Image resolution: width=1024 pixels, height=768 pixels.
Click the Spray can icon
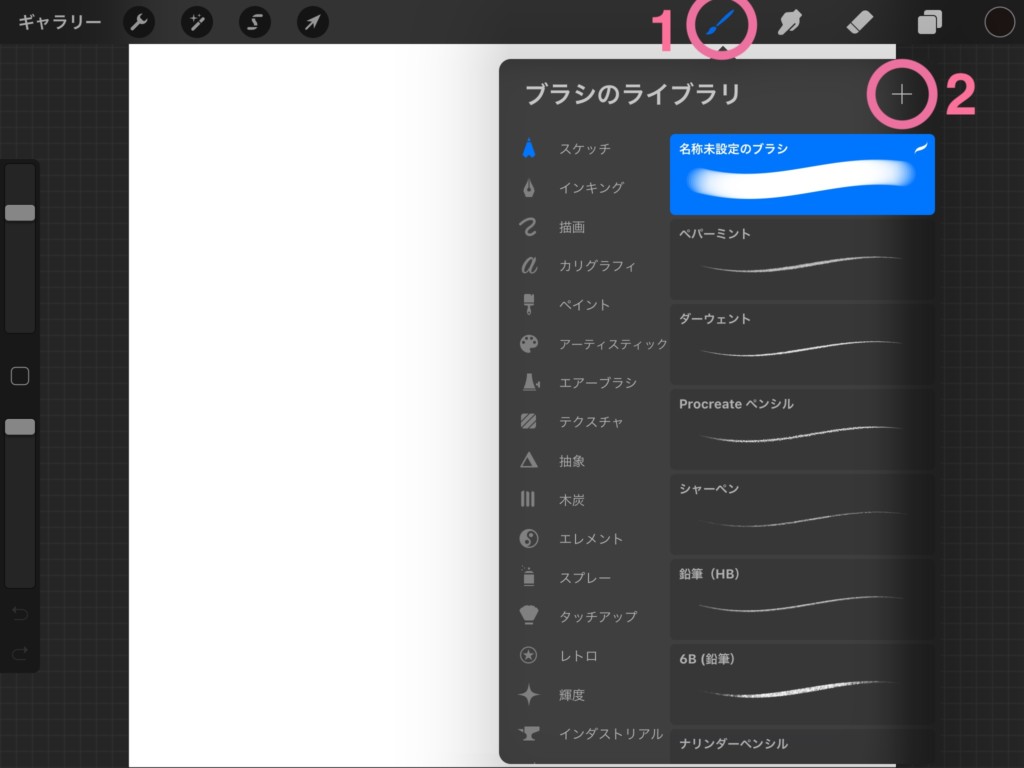(529, 576)
